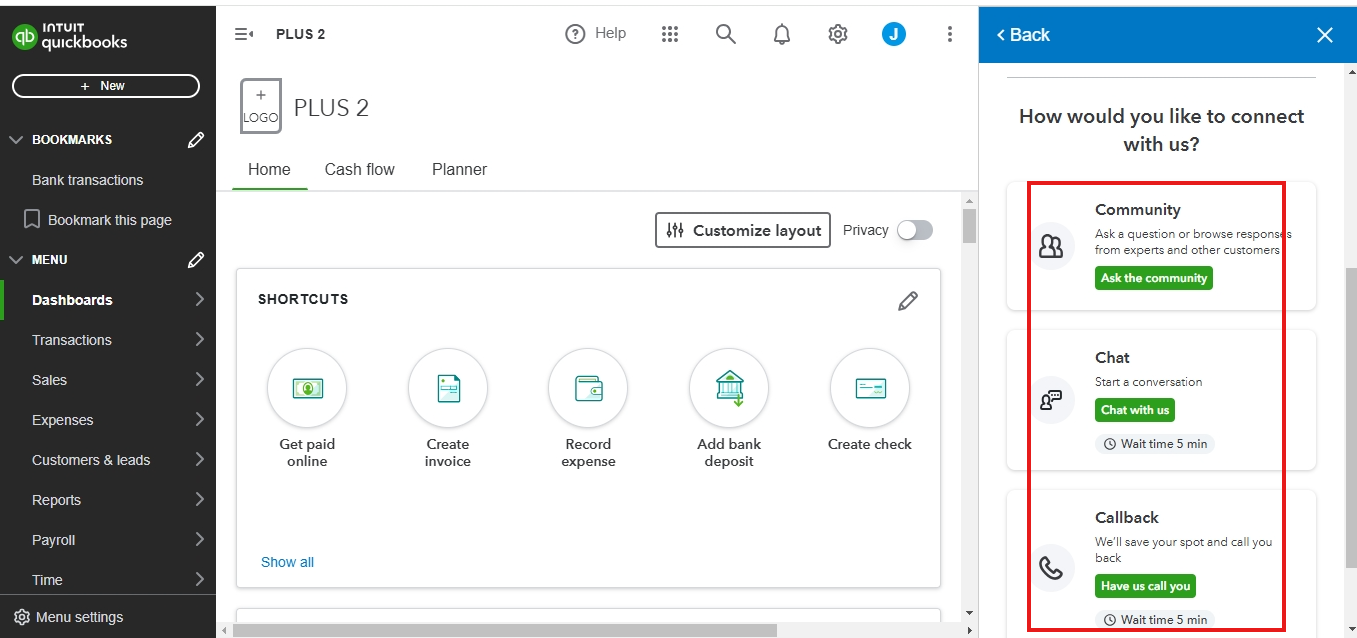Open notifications bell
This screenshot has height=638, width=1357.
click(x=782, y=34)
